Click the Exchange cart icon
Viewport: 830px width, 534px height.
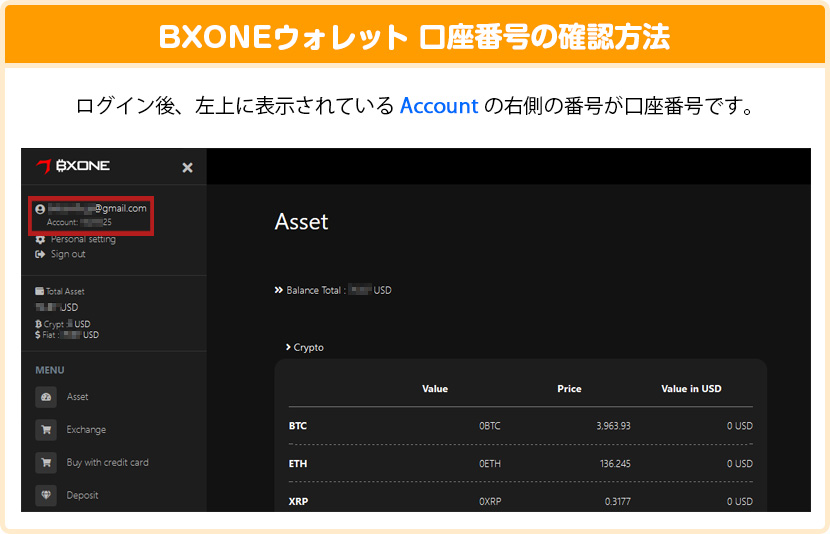tap(46, 430)
